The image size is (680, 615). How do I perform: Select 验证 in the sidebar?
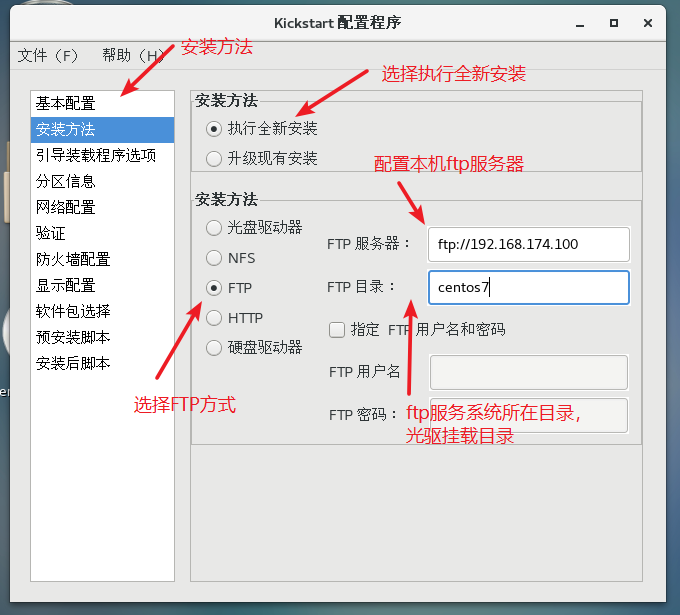click(102, 233)
